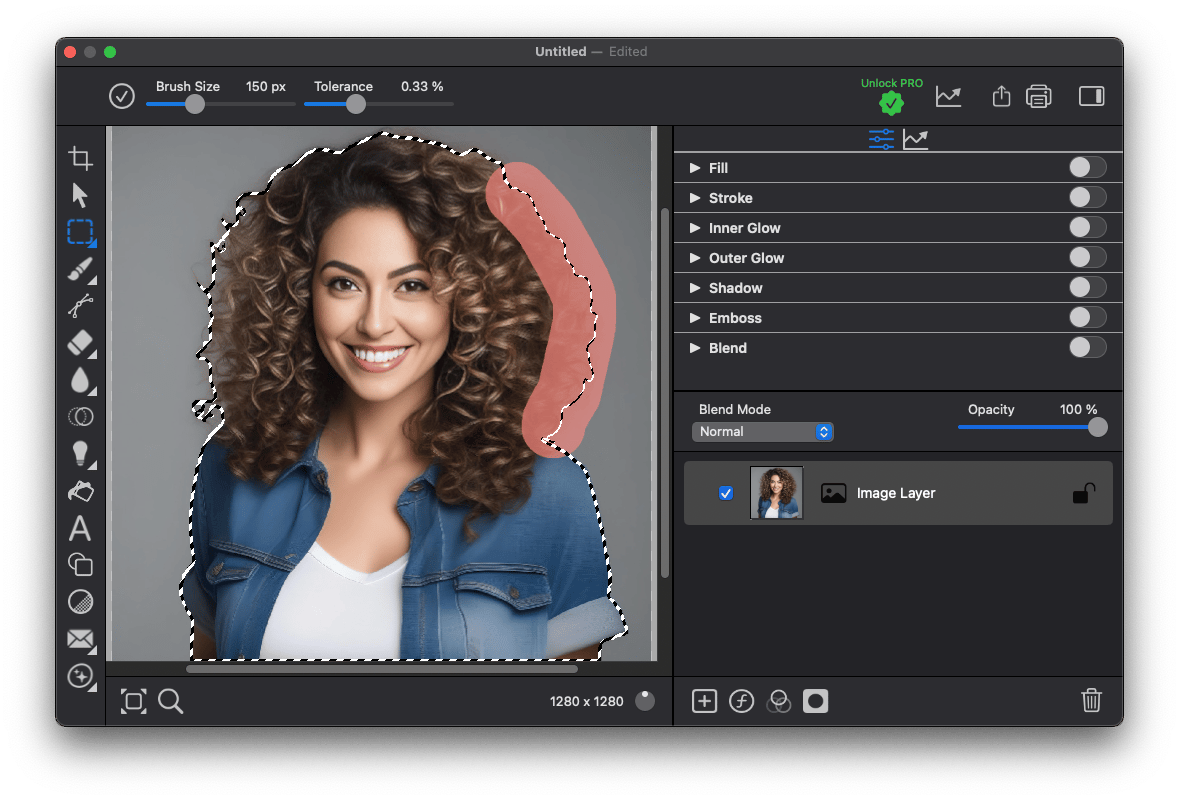This screenshot has width=1179, height=800.
Task: Select the Crop tool
Action: pyautogui.click(x=80, y=158)
